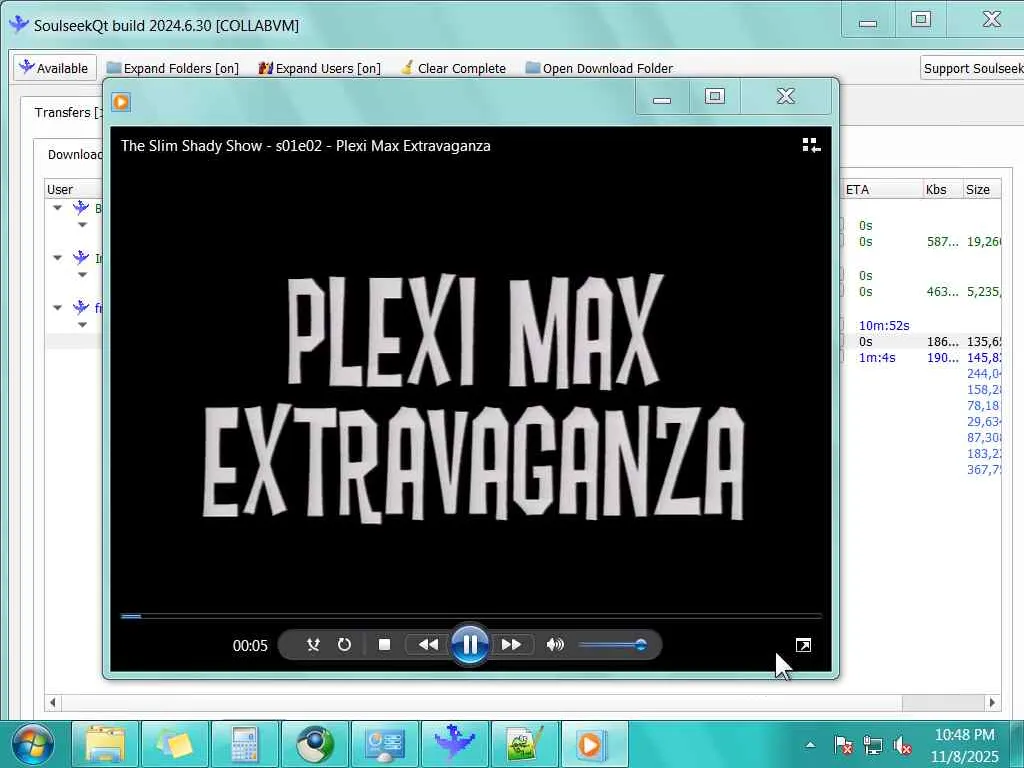This screenshot has height=768, width=1024.
Task: Toggle Expand Users option
Action: 319,68
